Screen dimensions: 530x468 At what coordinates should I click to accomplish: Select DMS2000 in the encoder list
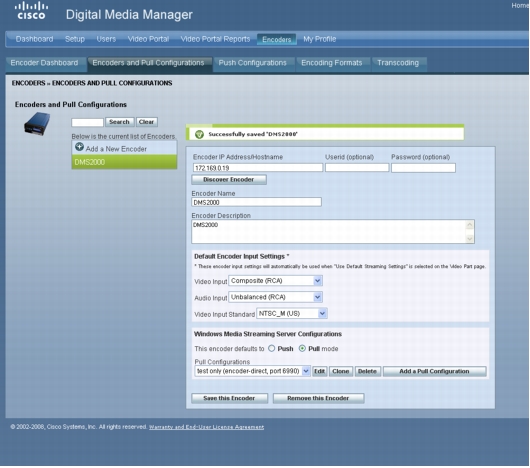124,162
